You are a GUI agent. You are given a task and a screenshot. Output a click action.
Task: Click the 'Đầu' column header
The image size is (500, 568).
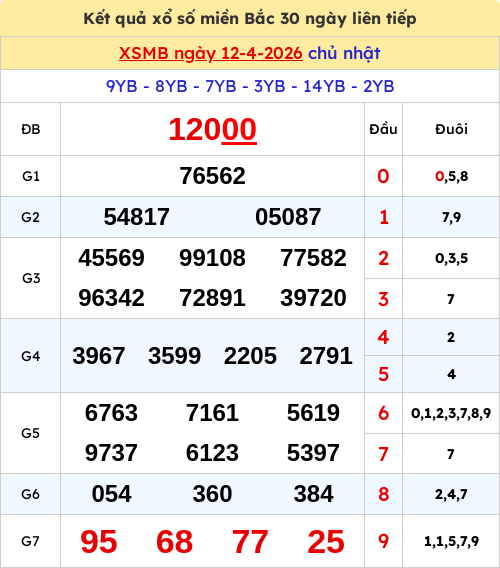(383, 129)
